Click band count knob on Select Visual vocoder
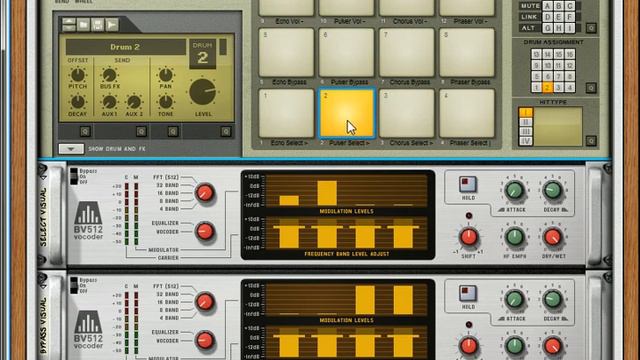The height and width of the screenshot is (360, 640). click(x=204, y=193)
